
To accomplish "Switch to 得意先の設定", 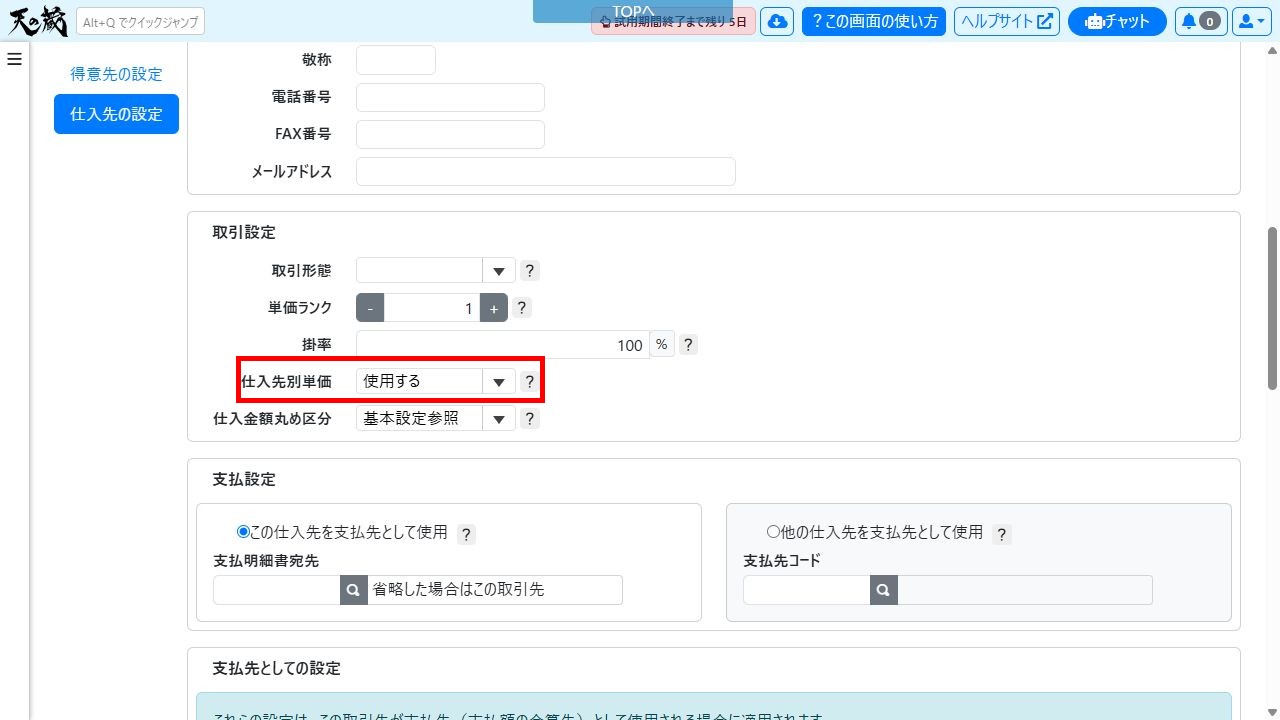I will [x=116, y=74].
